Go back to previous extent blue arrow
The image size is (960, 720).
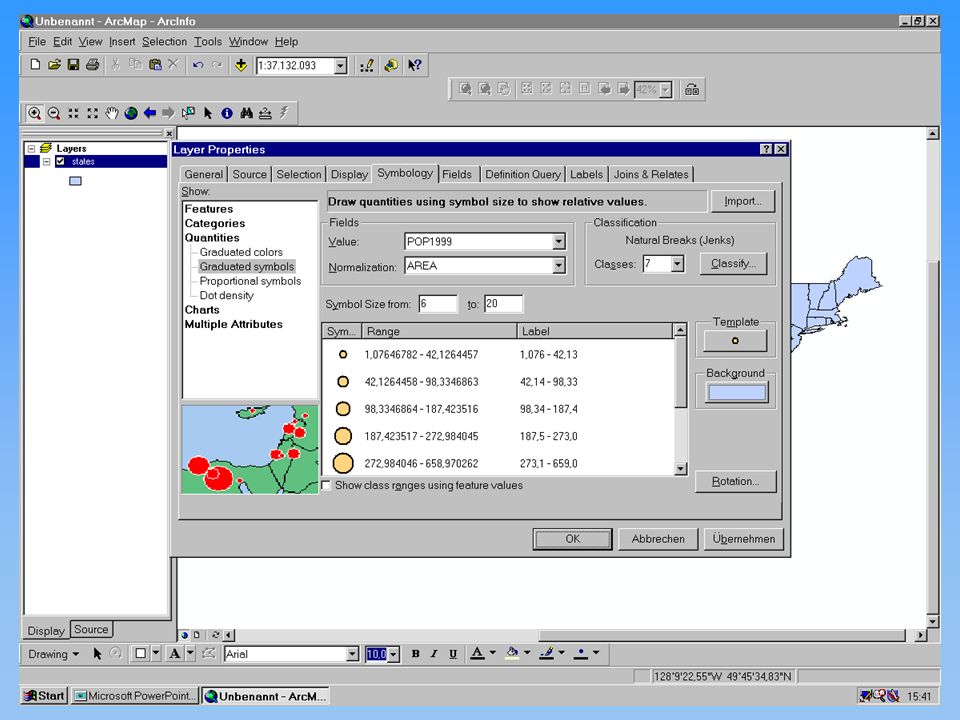(149, 113)
